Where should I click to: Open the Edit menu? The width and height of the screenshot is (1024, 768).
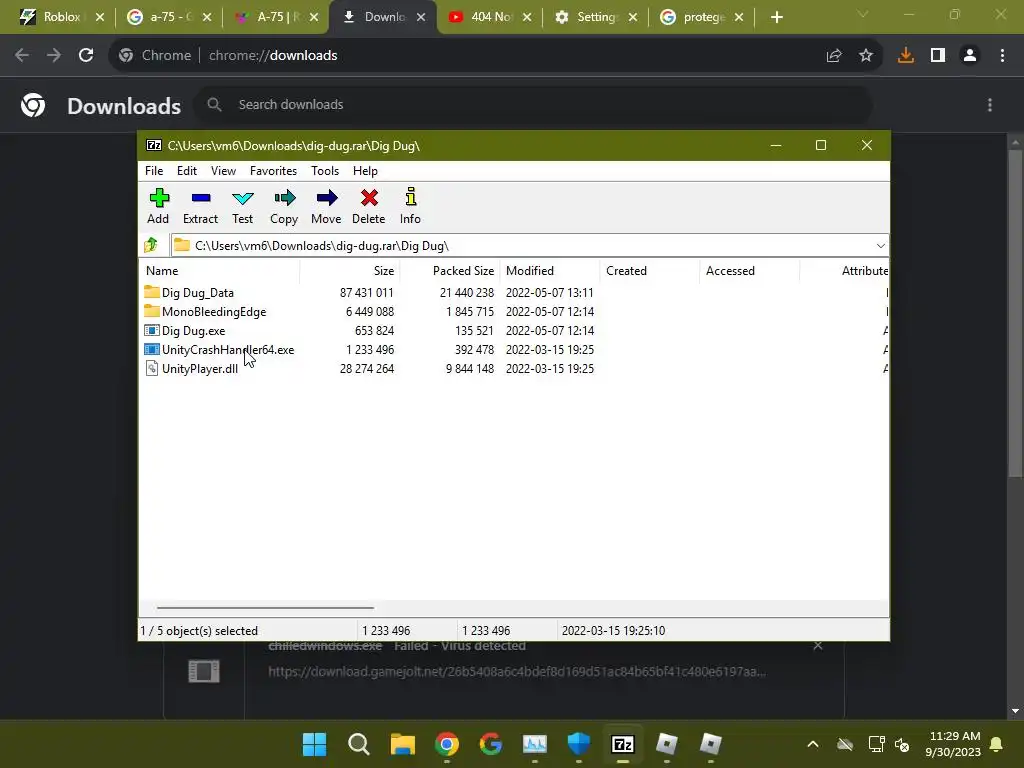[x=187, y=170]
